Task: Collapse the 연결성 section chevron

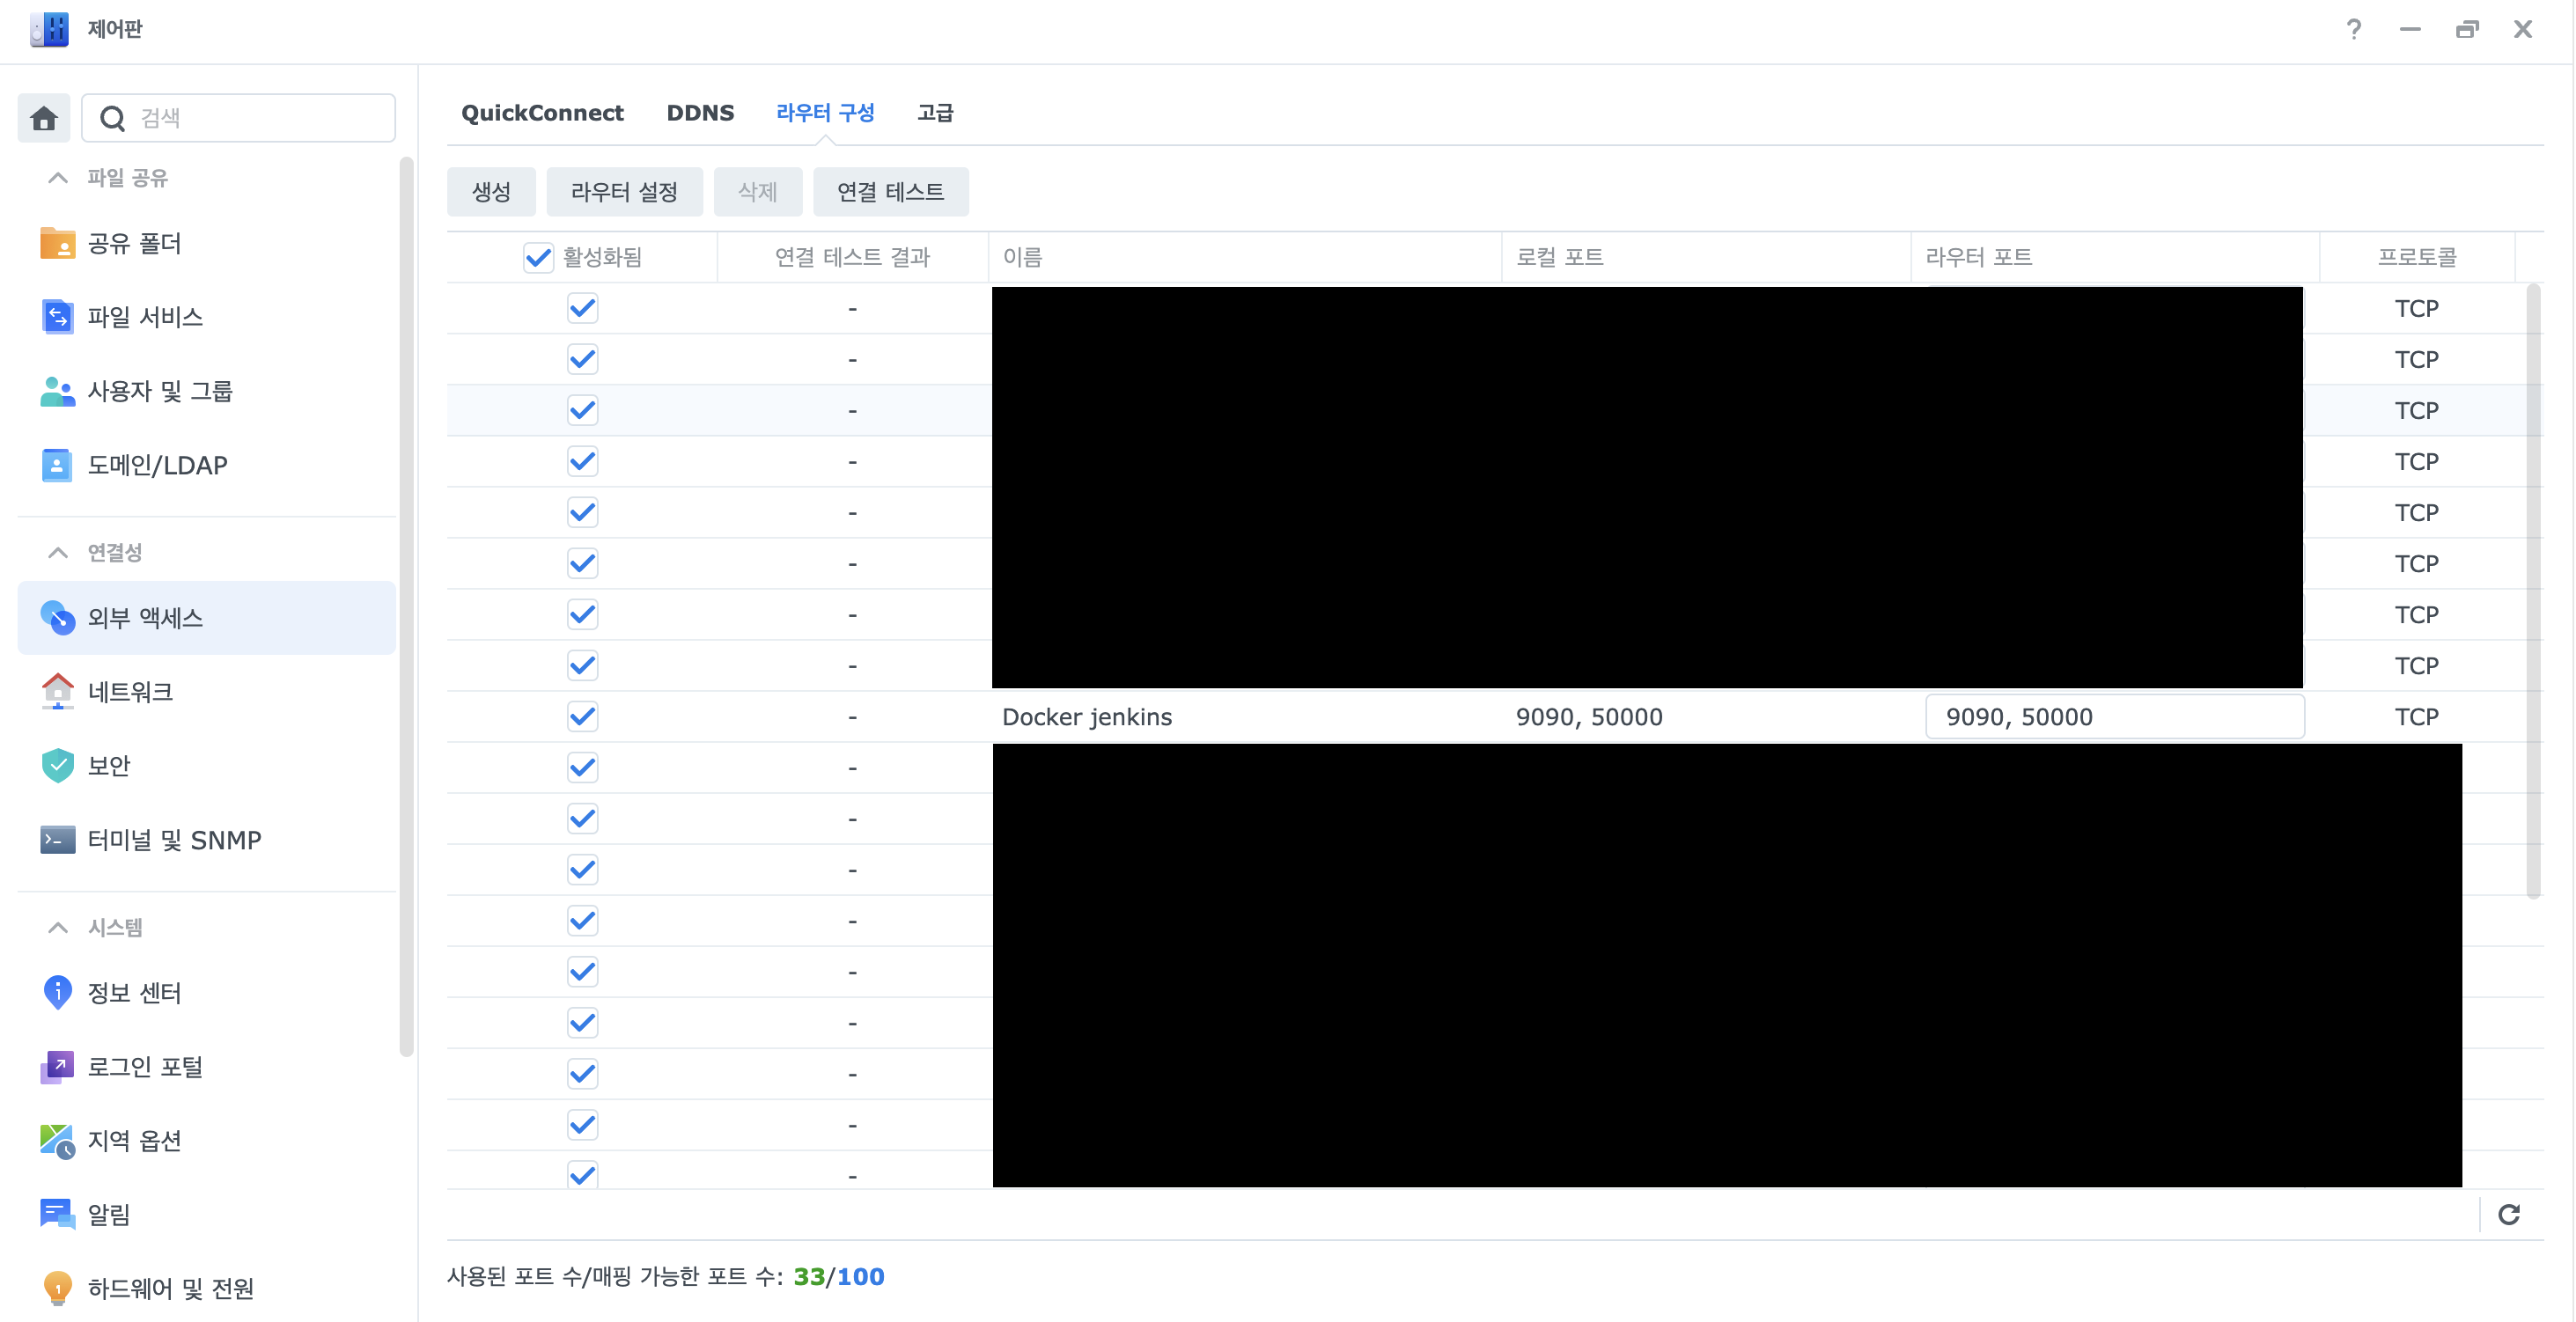Action: 58,552
